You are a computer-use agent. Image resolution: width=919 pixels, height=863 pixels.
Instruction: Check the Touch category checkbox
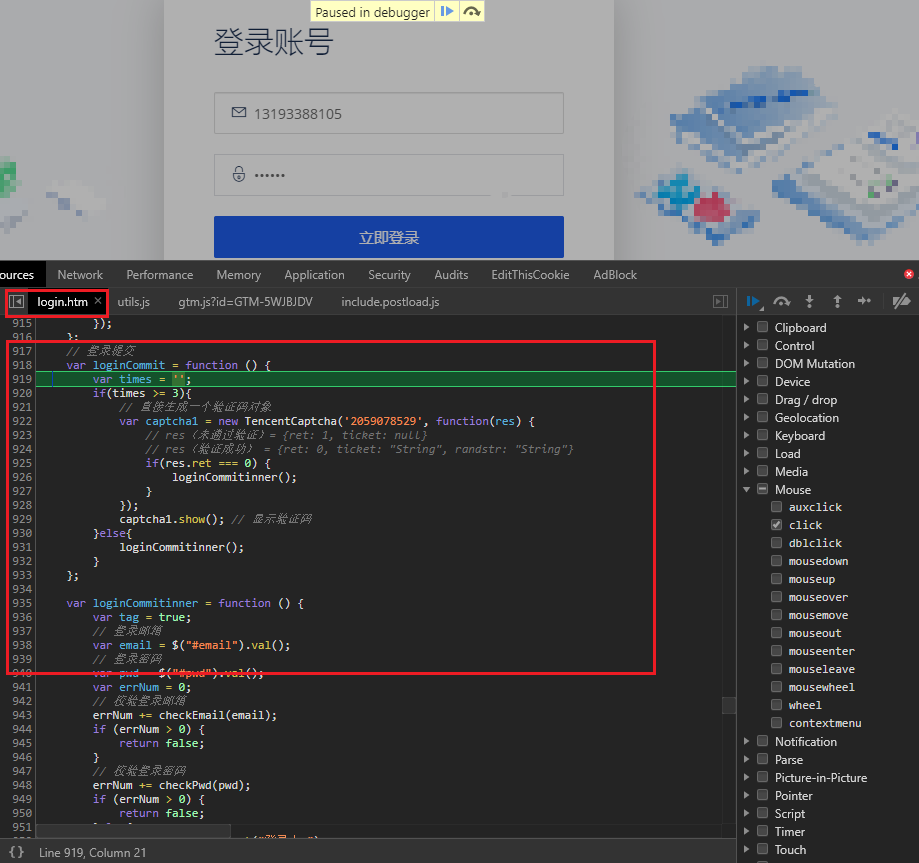[x=763, y=849]
